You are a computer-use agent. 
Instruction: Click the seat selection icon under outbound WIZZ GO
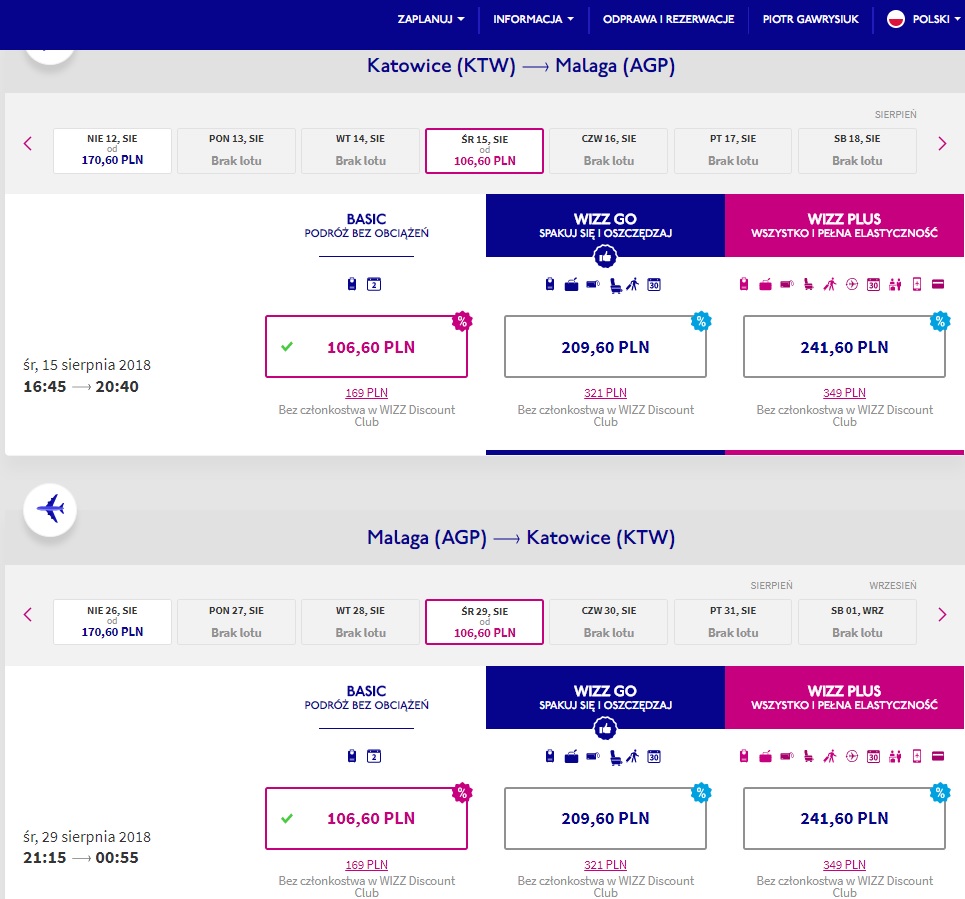(615, 286)
